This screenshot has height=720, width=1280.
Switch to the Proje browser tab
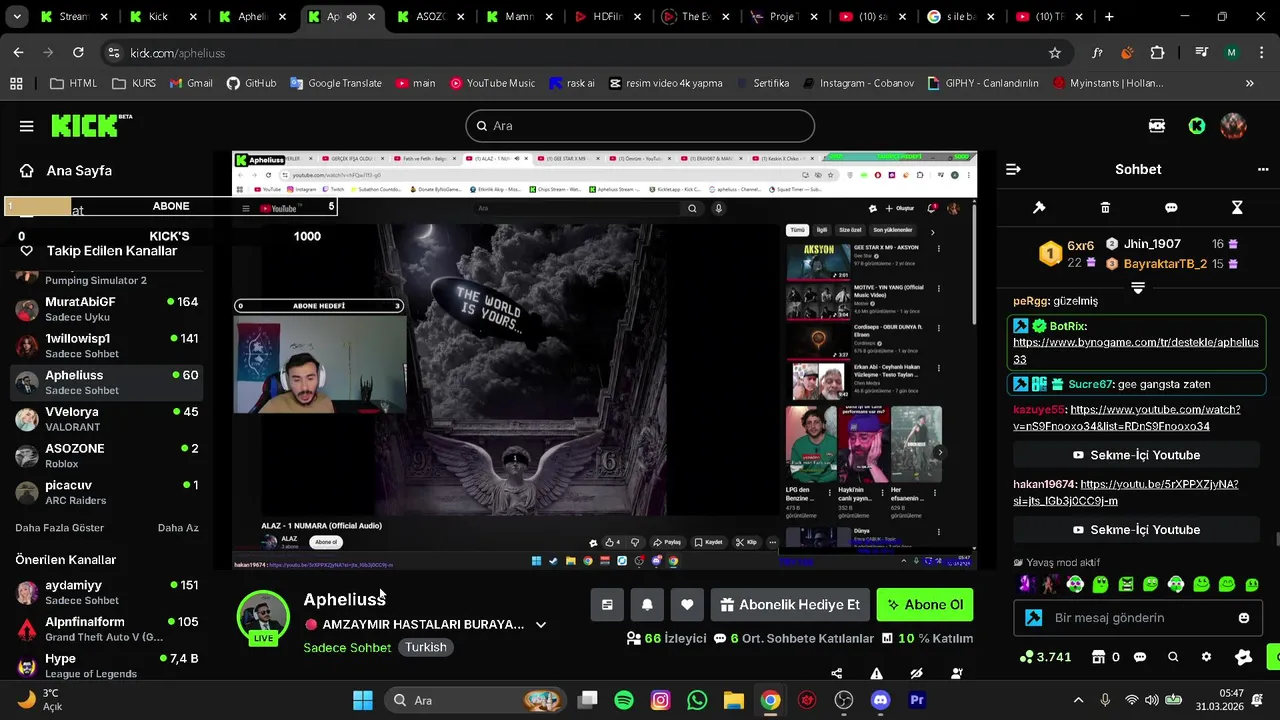pyautogui.click(x=787, y=17)
